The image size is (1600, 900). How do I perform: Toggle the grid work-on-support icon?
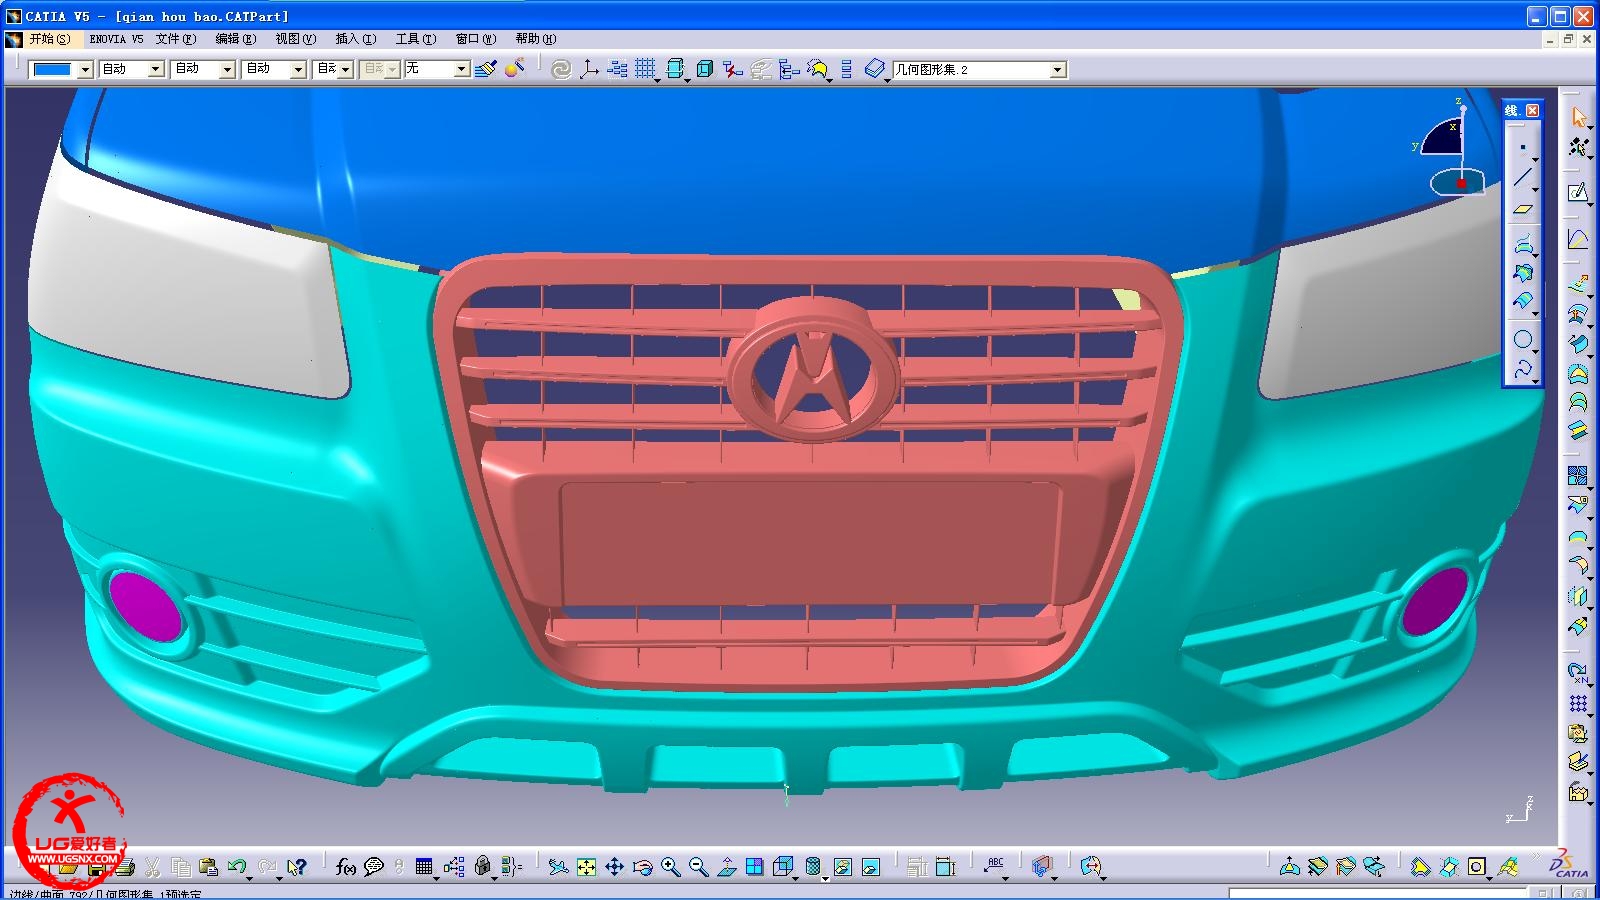point(645,69)
